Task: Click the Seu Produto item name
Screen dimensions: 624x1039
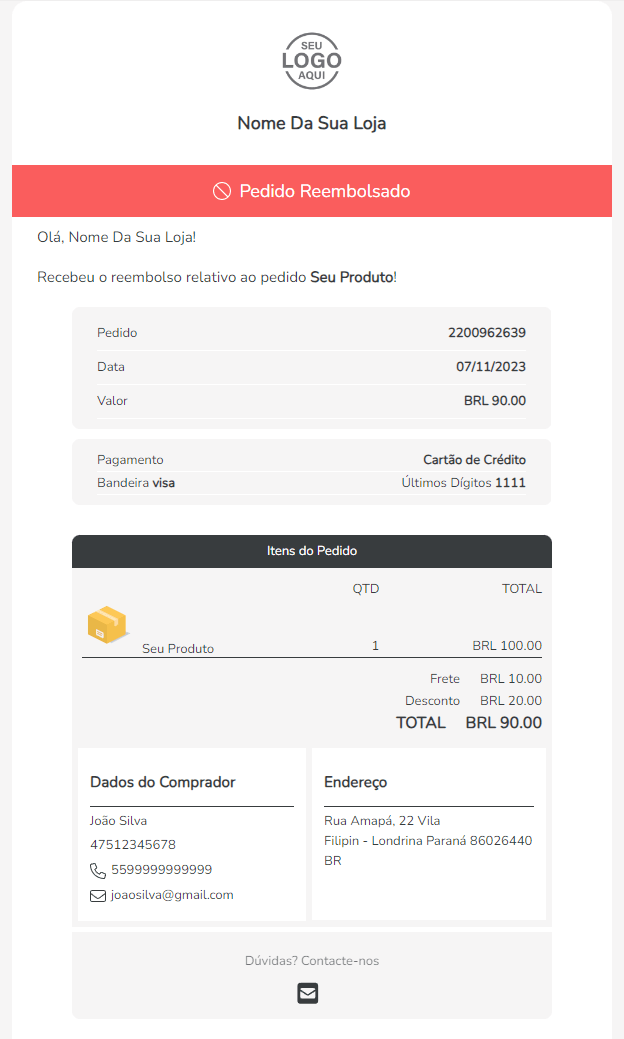Action: (x=178, y=648)
